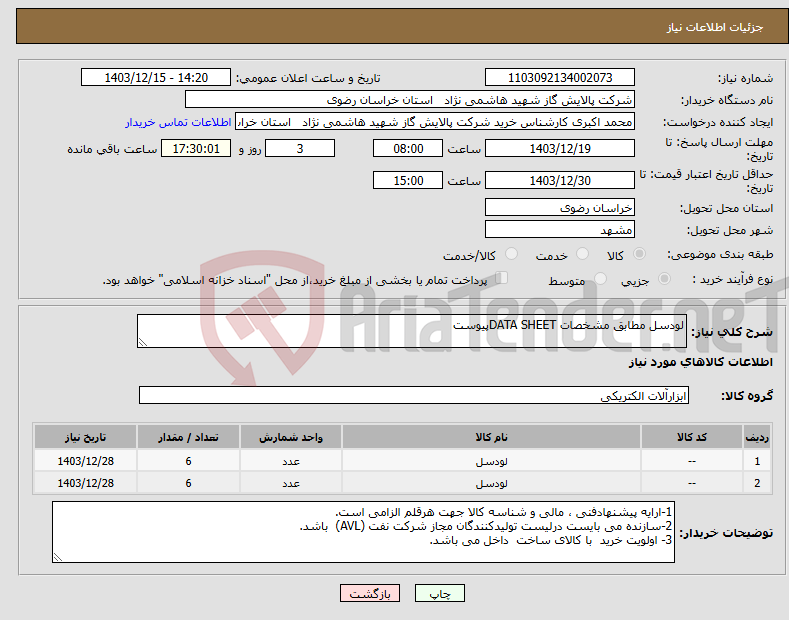Select the کالا radio button

[639, 254]
